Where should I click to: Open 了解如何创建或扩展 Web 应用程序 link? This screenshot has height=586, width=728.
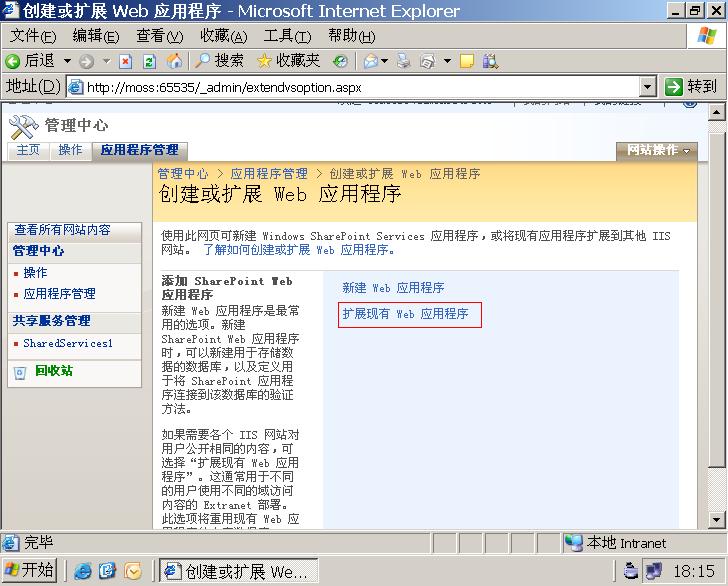point(299,250)
